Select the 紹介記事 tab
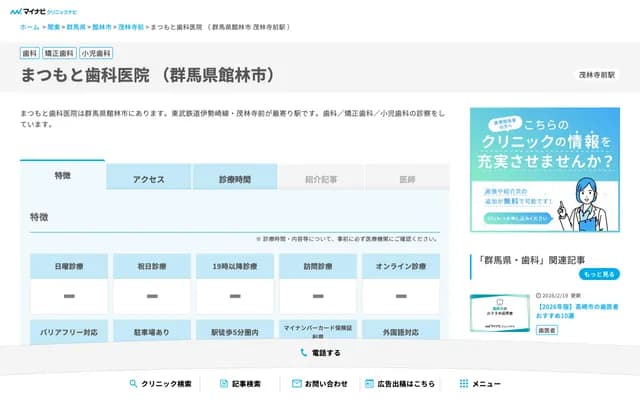 click(321, 179)
